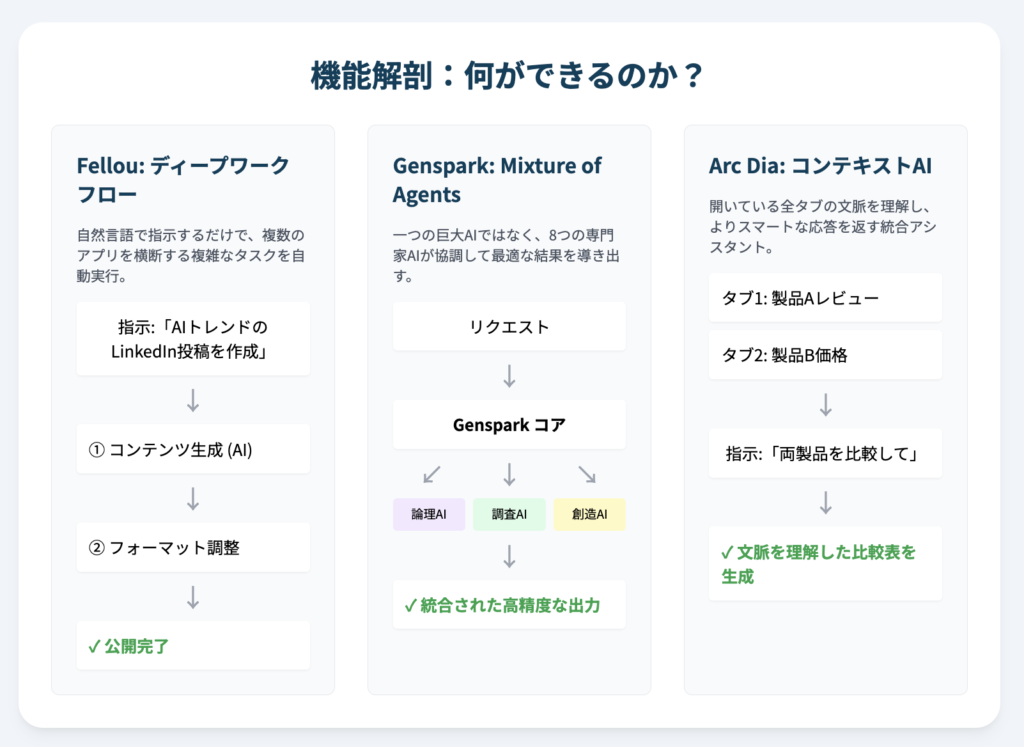Click the arrow above 公開完了
The height and width of the screenshot is (747, 1024).
pyautogui.click(x=193, y=597)
